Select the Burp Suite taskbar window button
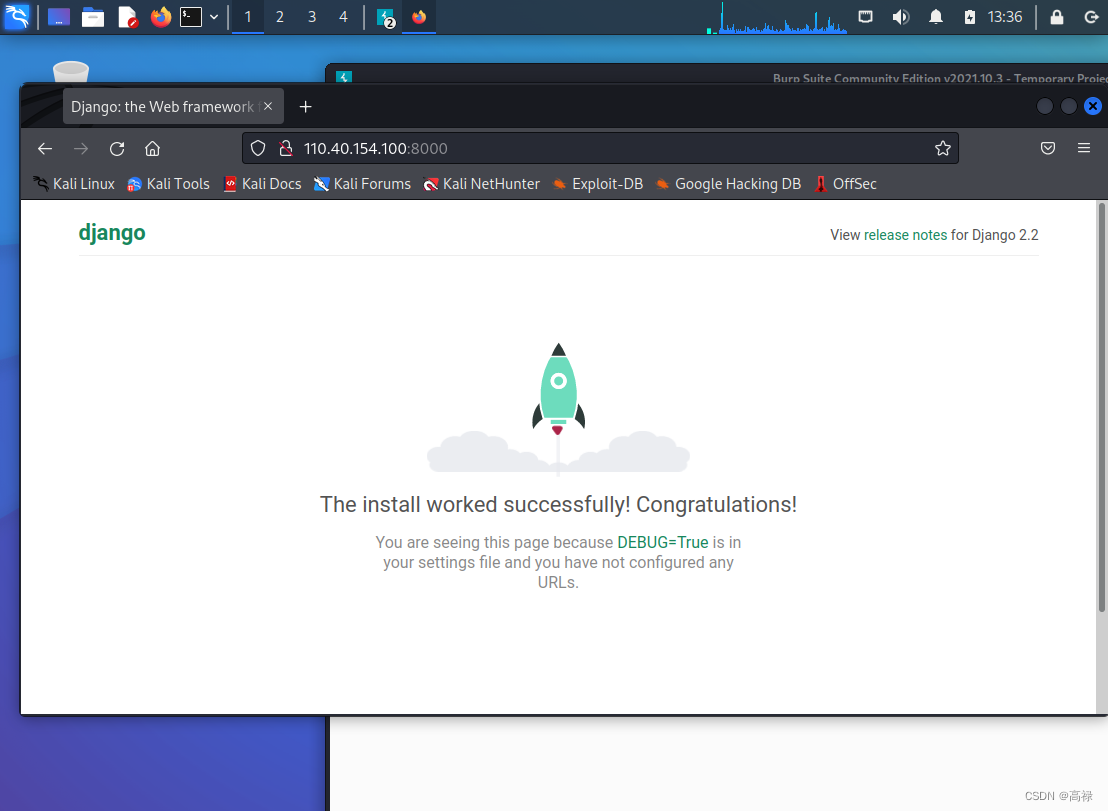 (386, 17)
